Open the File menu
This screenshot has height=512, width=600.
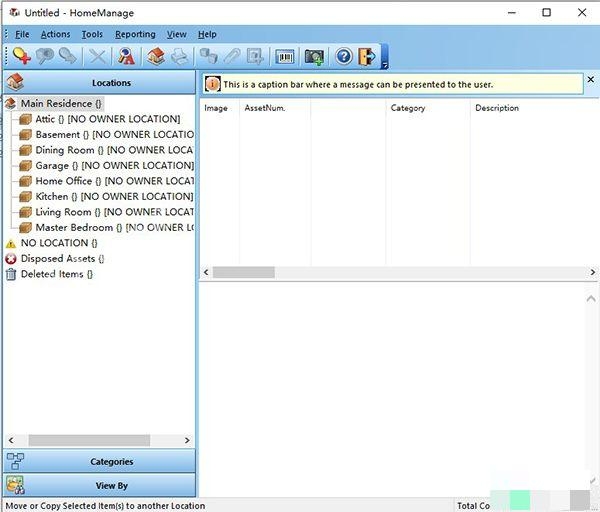pyautogui.click(x=22, y=34)
